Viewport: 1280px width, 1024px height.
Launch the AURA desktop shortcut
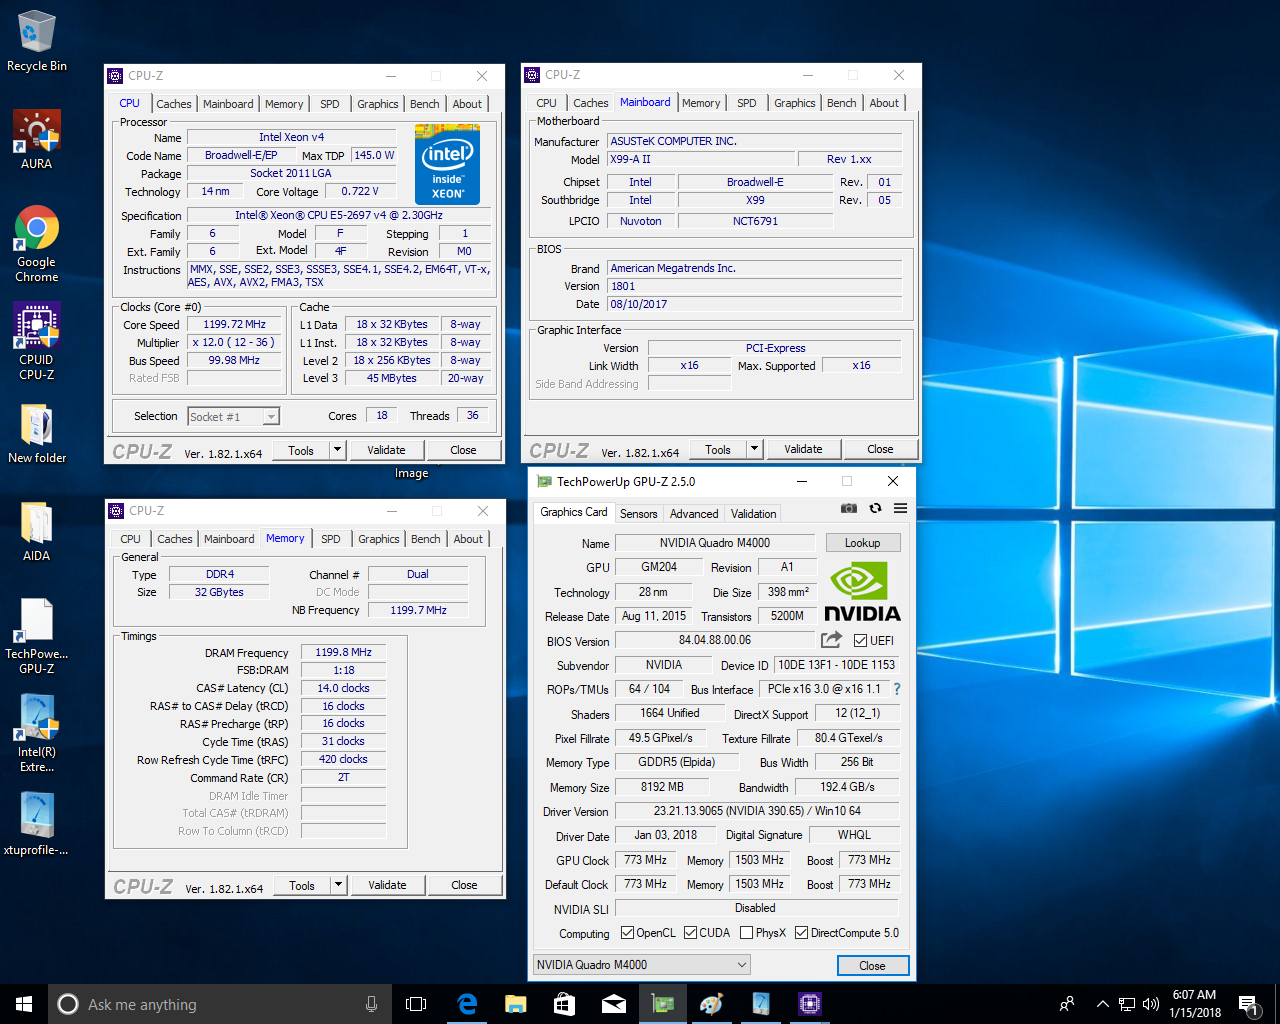pos(36,139)
